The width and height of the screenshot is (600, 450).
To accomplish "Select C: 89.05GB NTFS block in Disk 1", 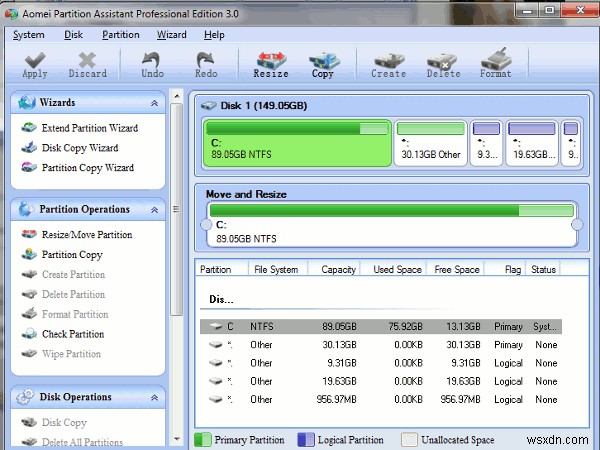I will (297, 143).
